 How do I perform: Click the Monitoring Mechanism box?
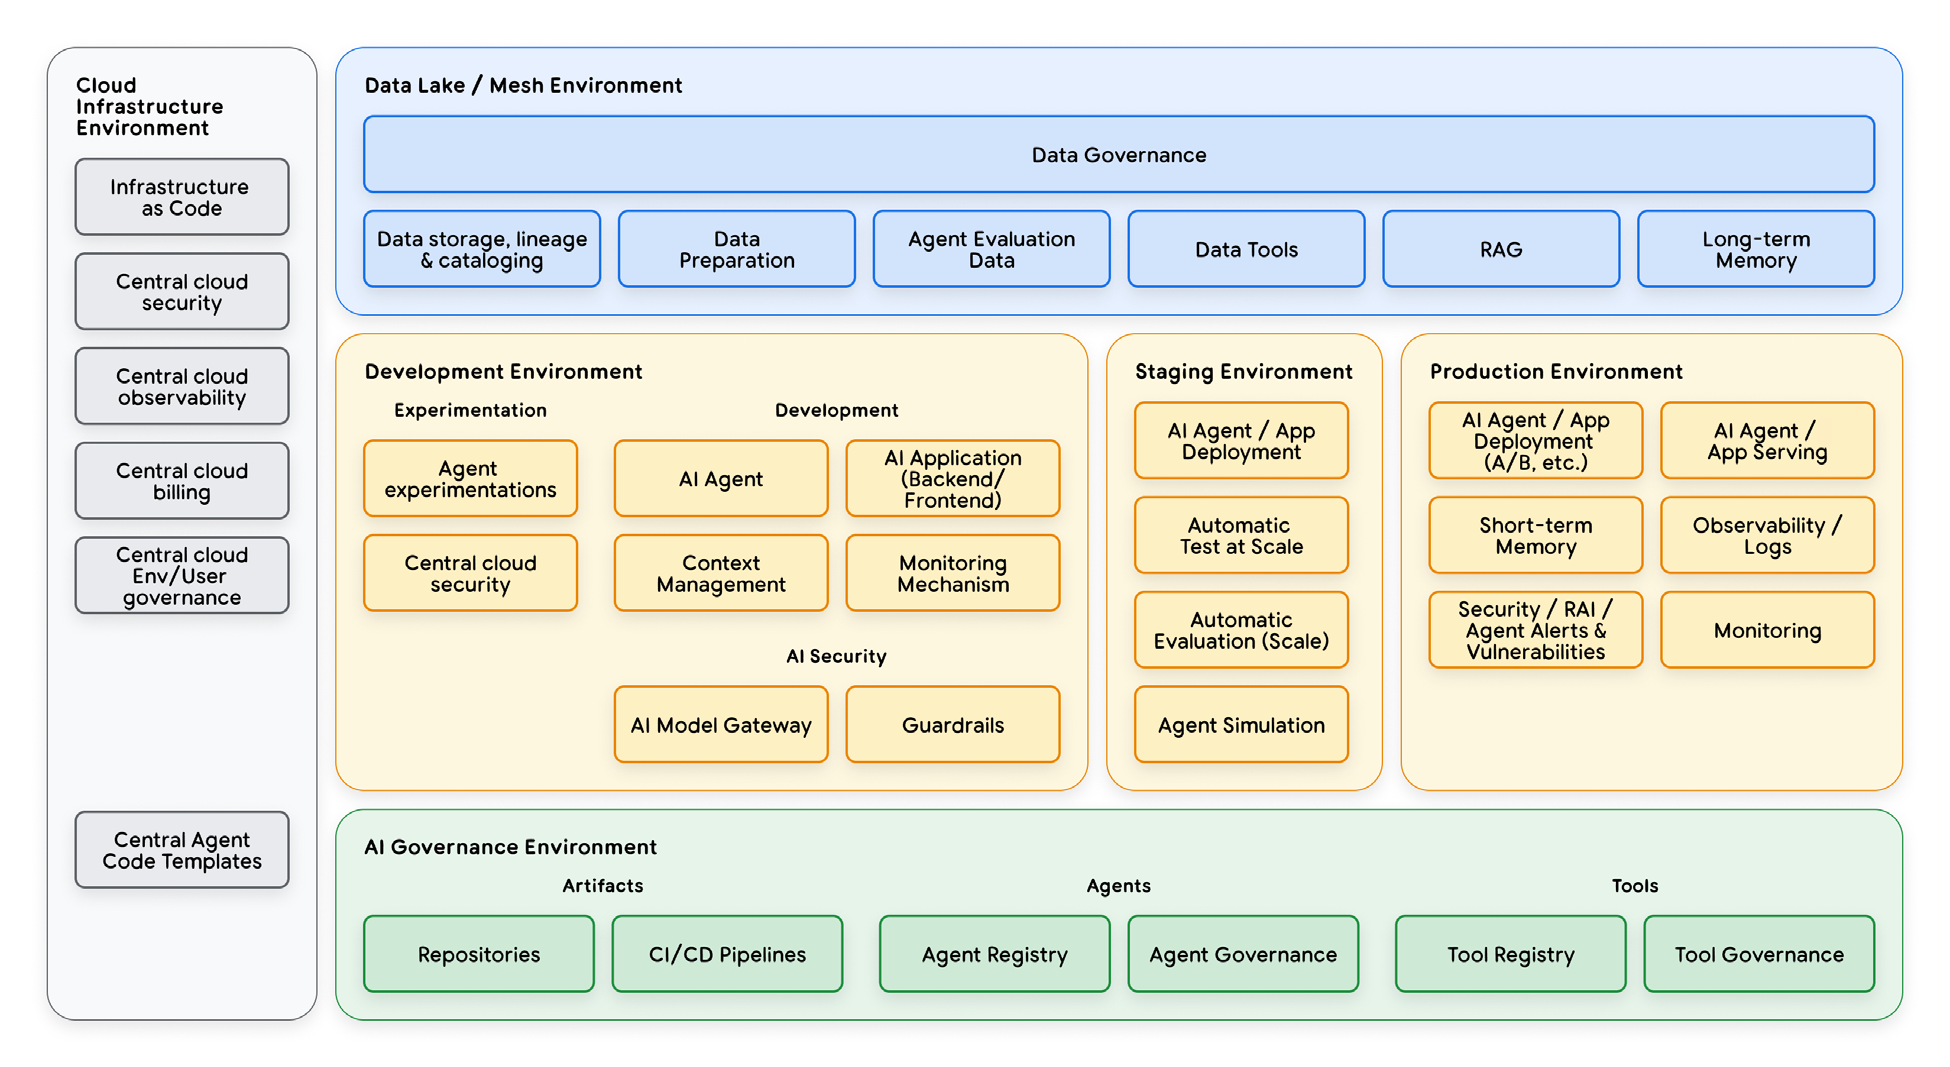(952, 573)
